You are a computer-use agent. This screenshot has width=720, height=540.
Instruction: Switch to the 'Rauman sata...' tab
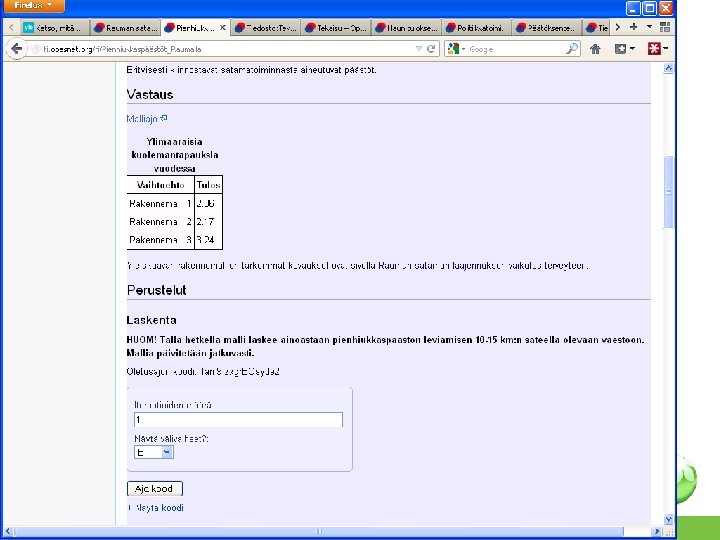click(125, 28)
